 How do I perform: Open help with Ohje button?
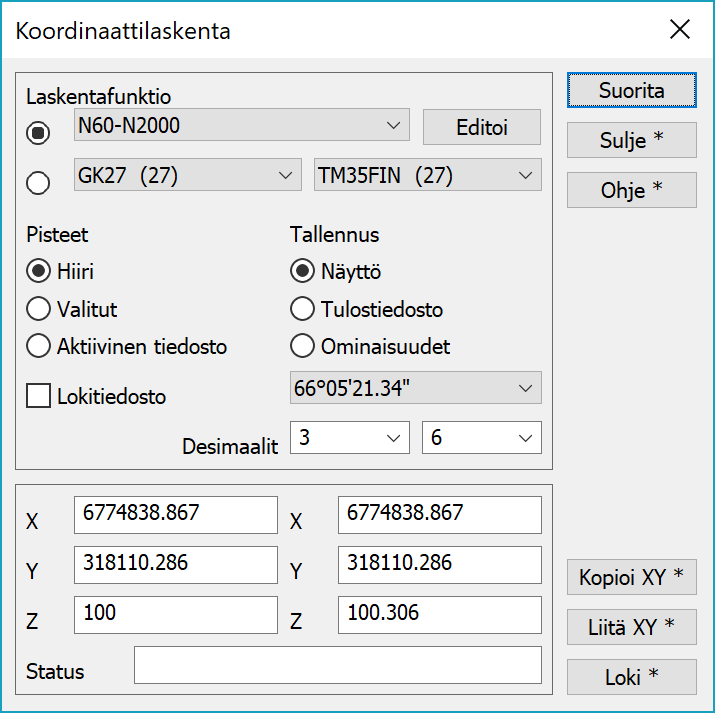coord(631,190)
